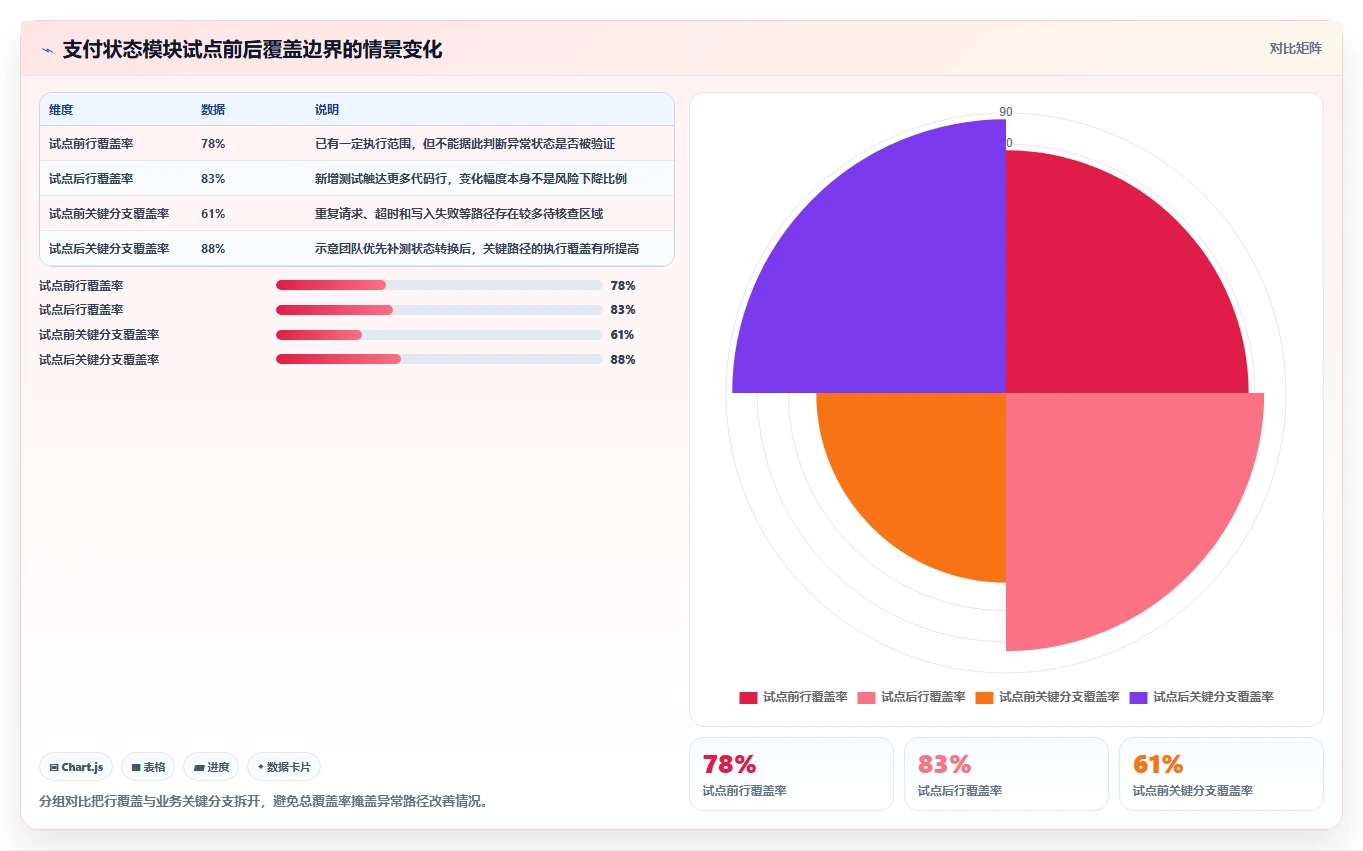Click the 数据卡片 chip
This screenshot has width=1363, height=851.
tap(284, 767)
